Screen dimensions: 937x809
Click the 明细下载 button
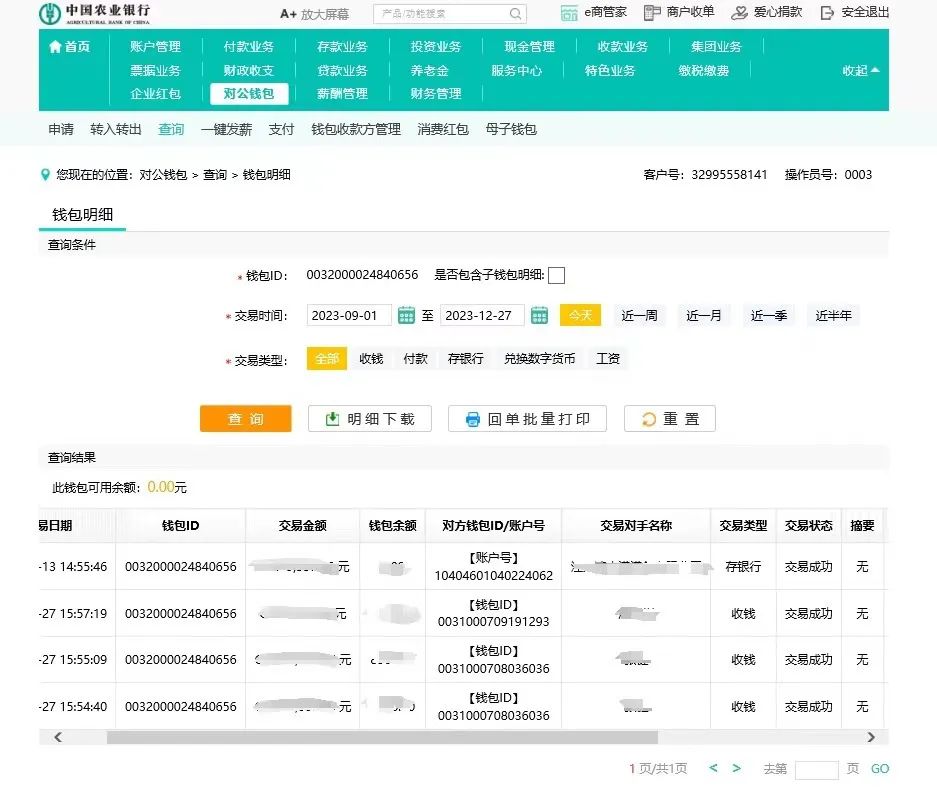pos(369,419)
